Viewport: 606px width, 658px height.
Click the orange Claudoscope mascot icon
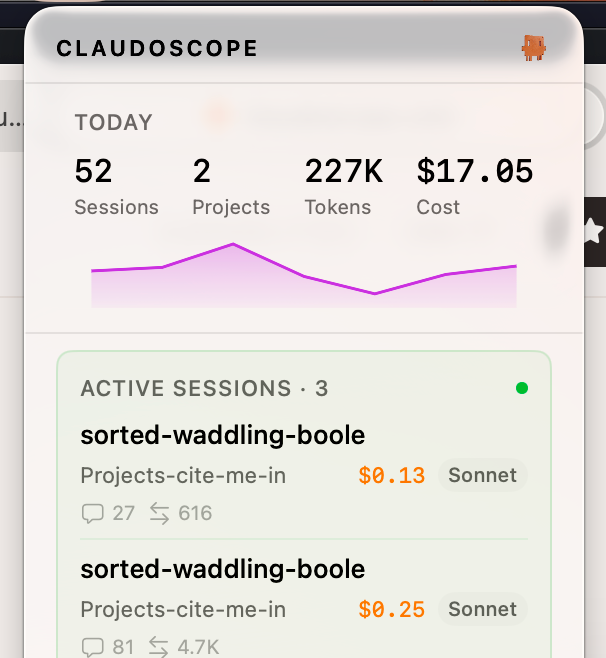534,47
